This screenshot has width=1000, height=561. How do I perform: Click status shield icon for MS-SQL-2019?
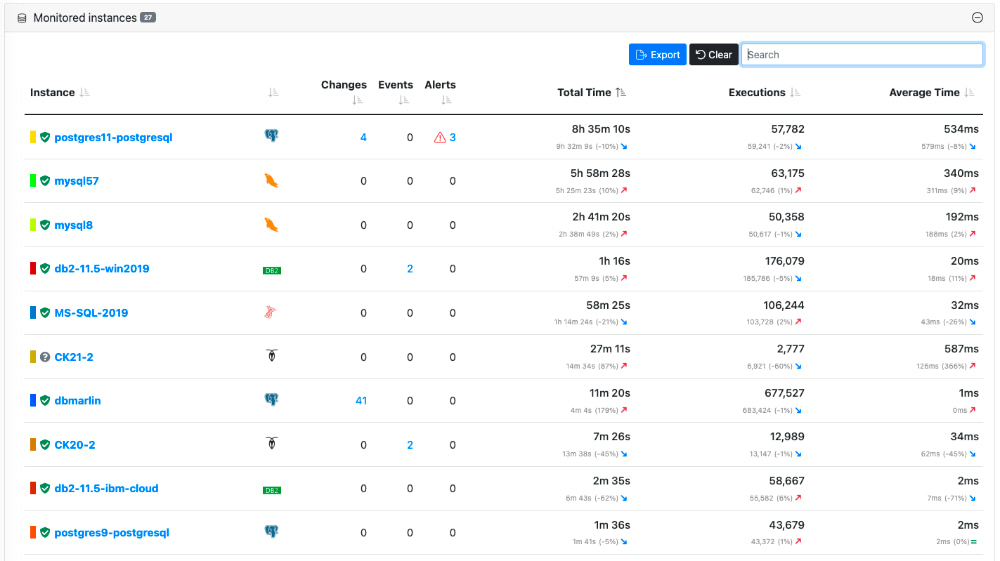point(45,313)
